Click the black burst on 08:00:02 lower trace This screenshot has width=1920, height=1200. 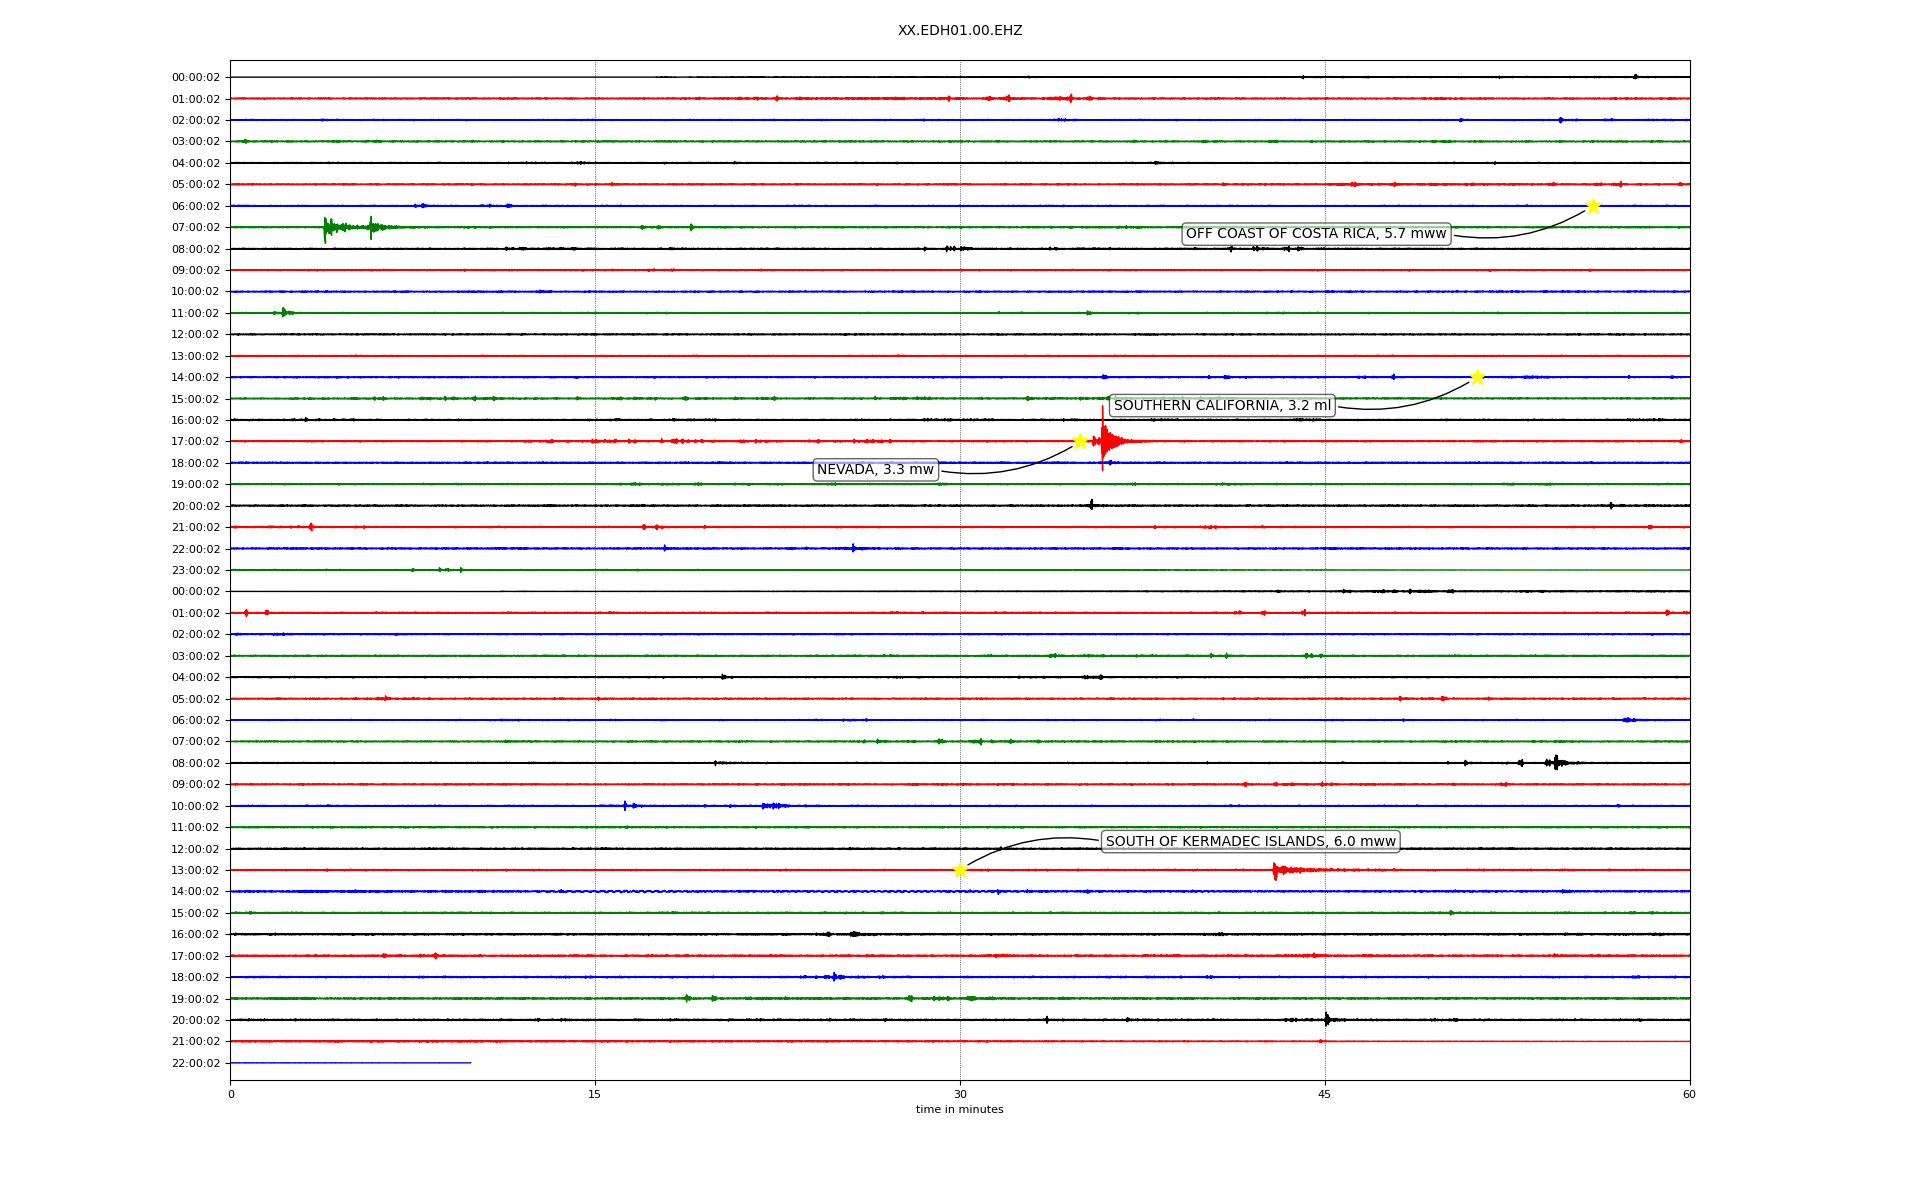(1555, 763)
